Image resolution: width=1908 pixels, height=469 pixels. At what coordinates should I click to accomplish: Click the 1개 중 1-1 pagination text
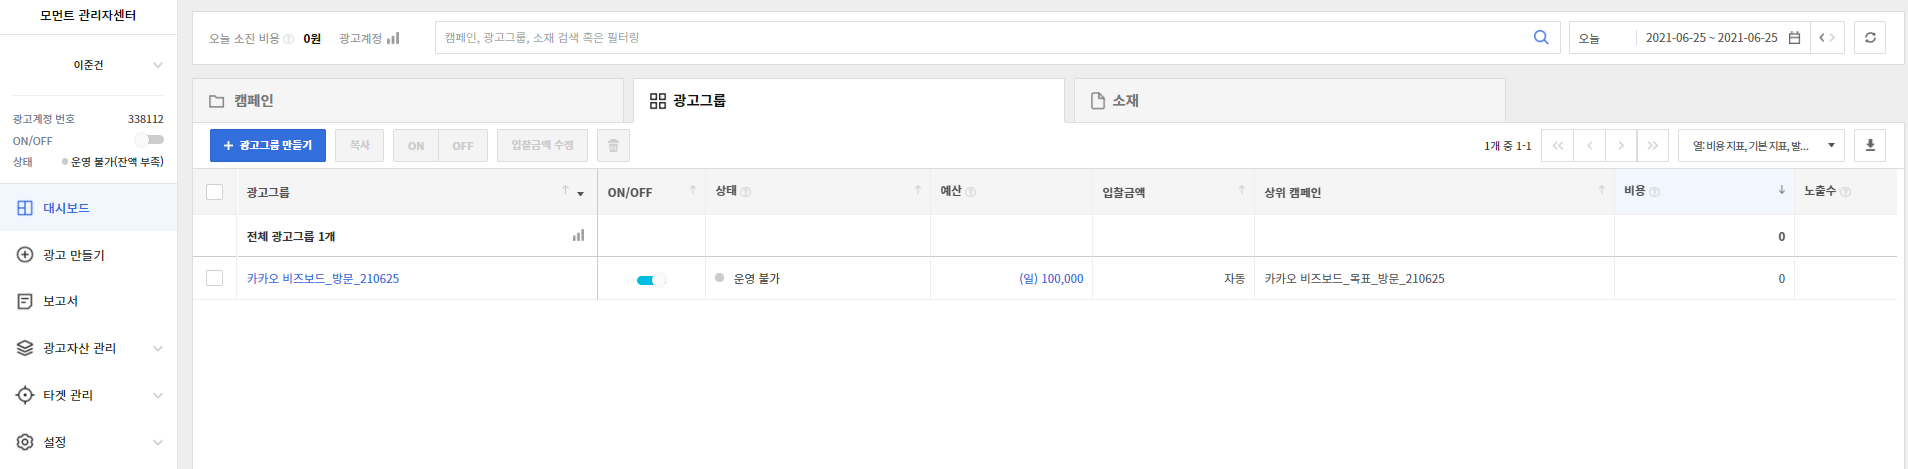1507,146
